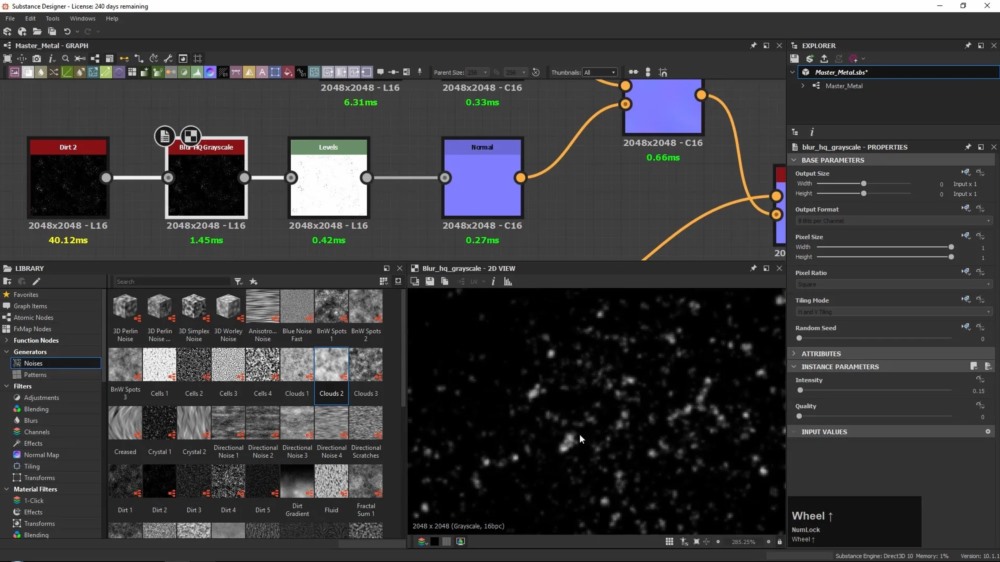Click the camera icon in graph toolbar

pos(36,59)
